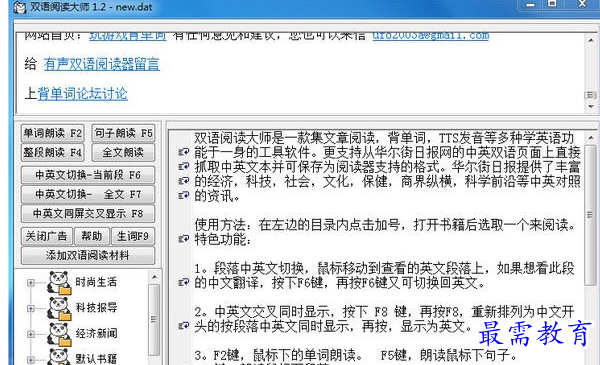Image resolution: width=600 pixels, height=365 pixels.
Task: Click the 句子朗读 F5 button
Action: point(123,133)
